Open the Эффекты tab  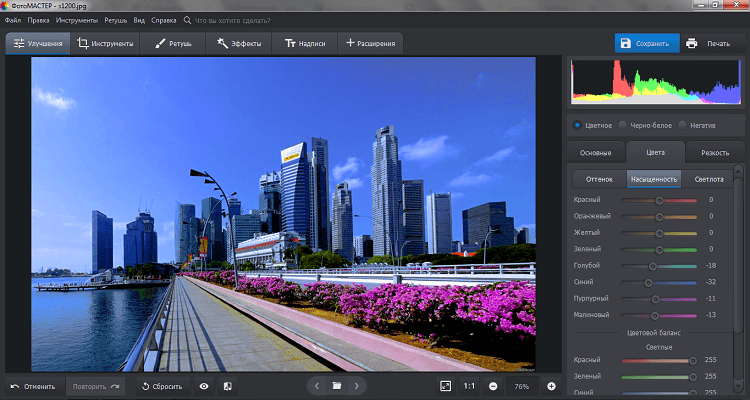point(239,43)
